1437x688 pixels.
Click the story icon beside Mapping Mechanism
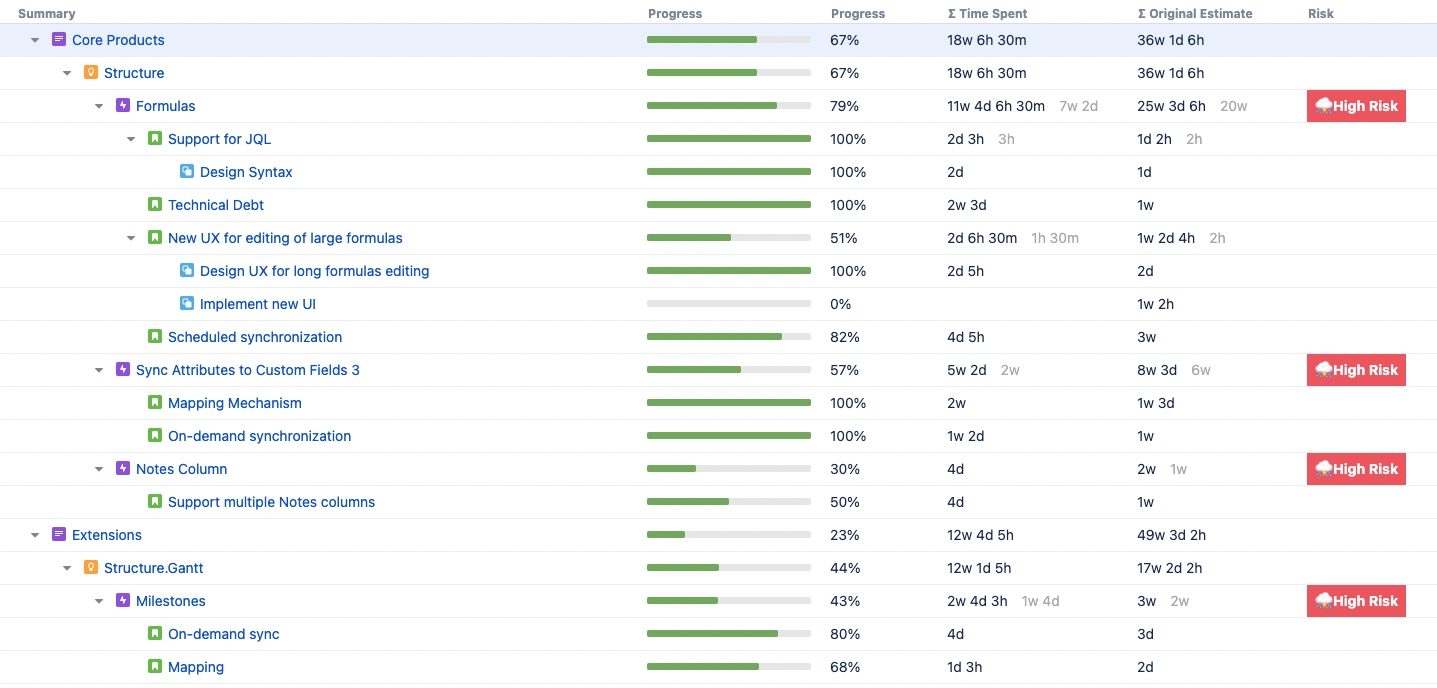(154, 402)
